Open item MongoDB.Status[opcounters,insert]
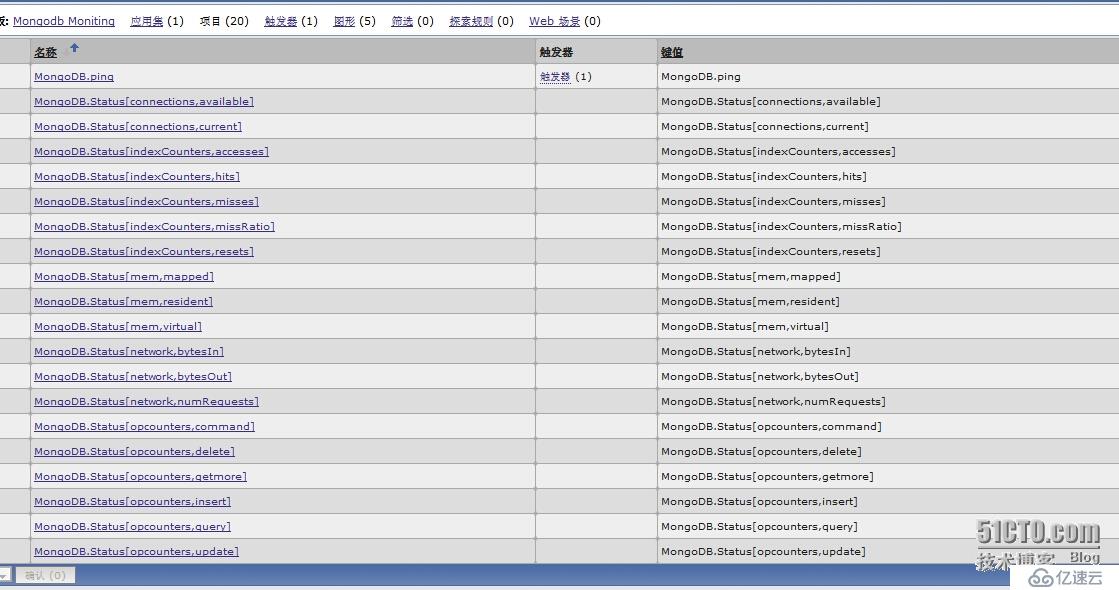The image size is (1119, 590). [132, 501]
